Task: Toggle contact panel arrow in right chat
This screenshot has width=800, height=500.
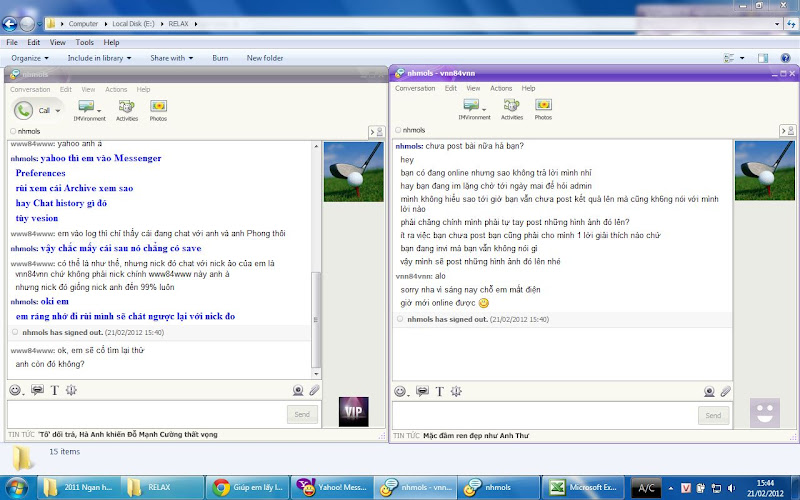Action: point(787,131)
